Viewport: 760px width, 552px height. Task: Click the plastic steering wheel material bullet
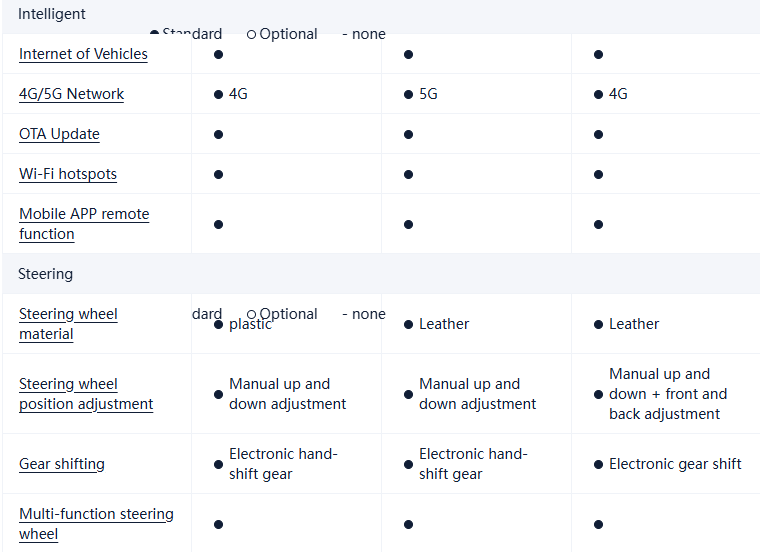click(218, 324)
